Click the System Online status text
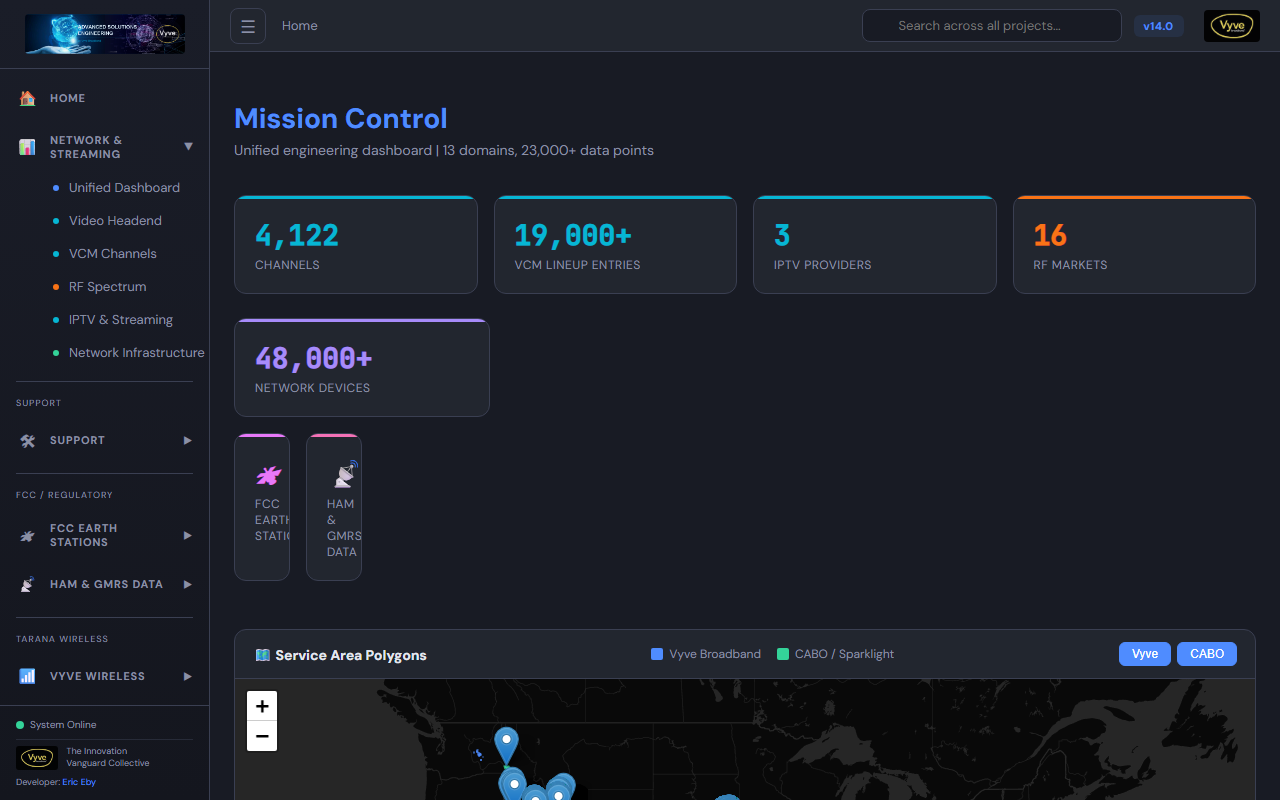 63,725
